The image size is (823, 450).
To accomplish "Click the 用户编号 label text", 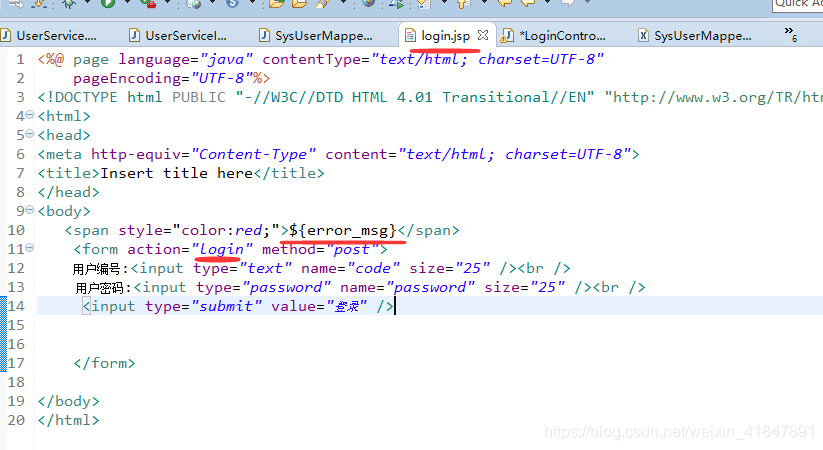I will [97, 269].
